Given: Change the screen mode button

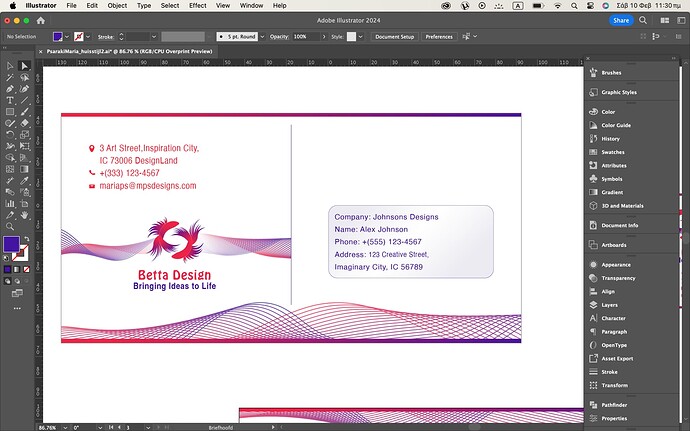Looking at the screenshot, I should pyautogui.click(x=17, y=293).
